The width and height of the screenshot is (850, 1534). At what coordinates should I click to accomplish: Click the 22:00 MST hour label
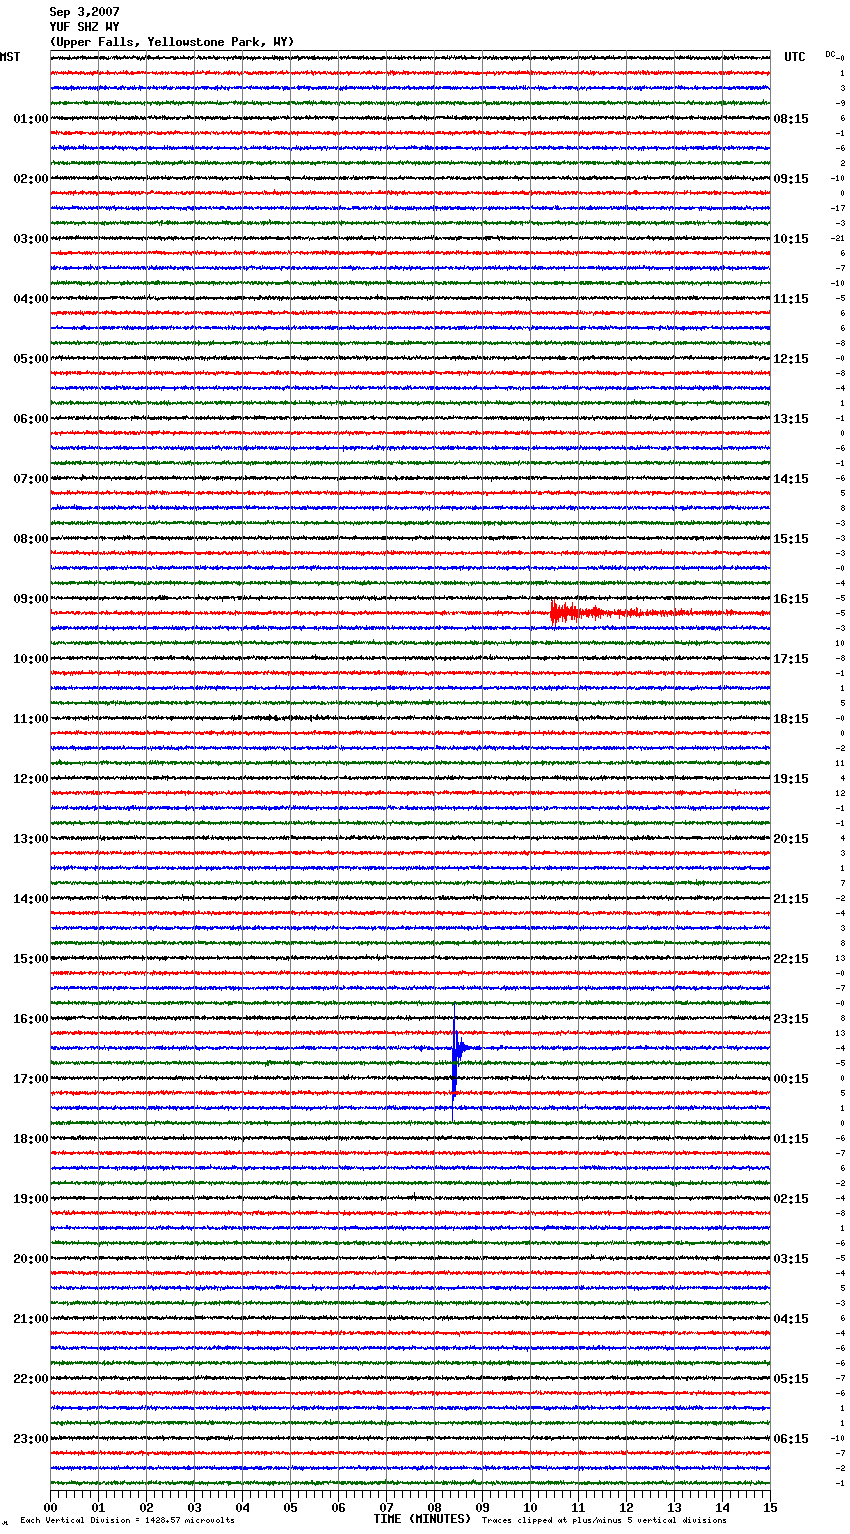click(x=31, y=1379)
